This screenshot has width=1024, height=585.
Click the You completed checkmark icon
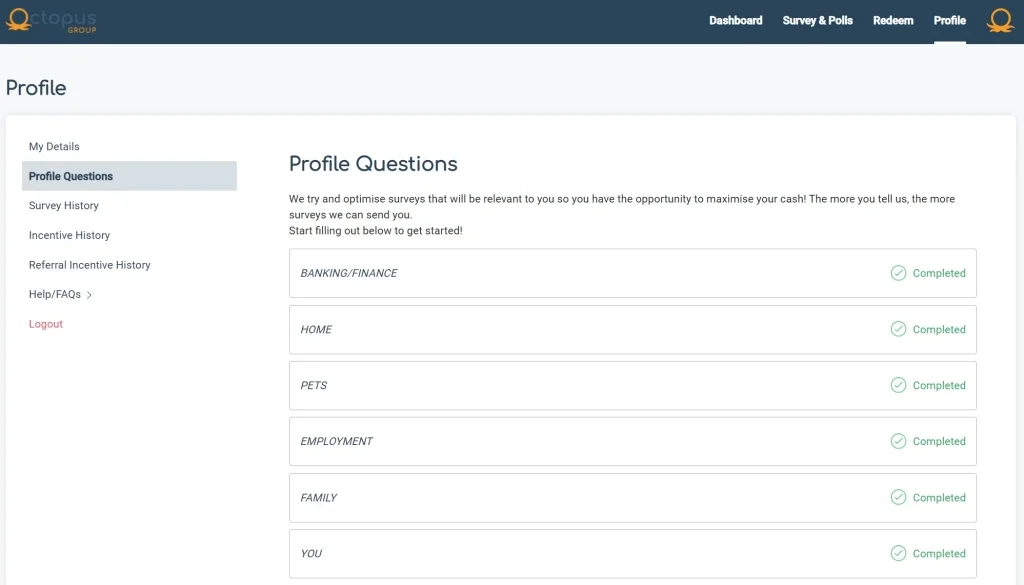point(898,553)
